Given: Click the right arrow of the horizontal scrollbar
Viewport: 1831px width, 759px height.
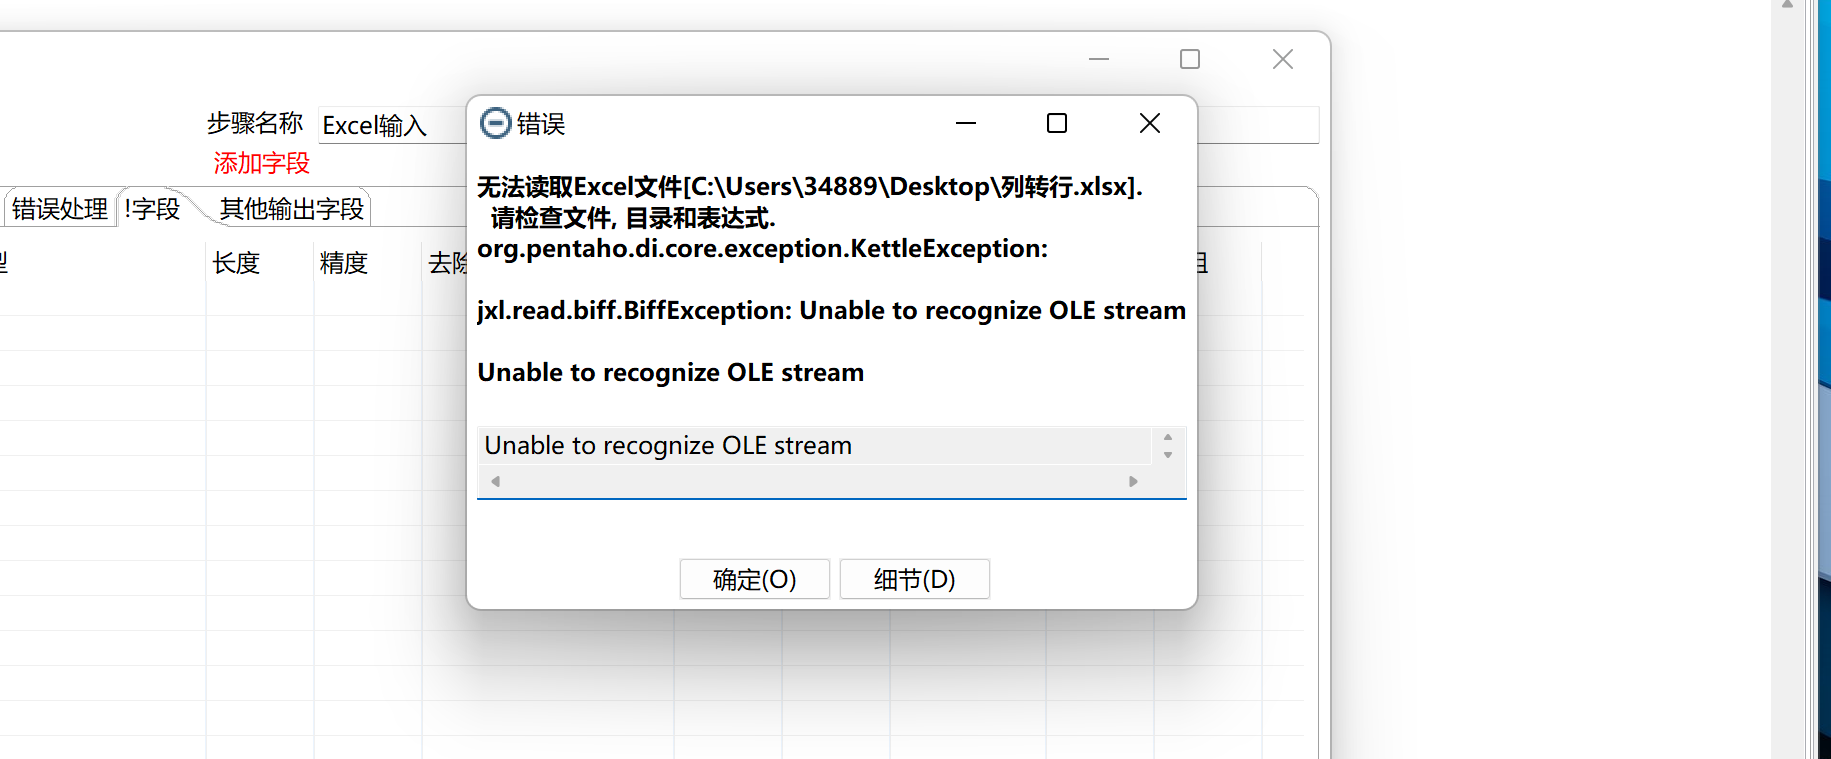Looking at the screenshot, I should (1133, 481).
